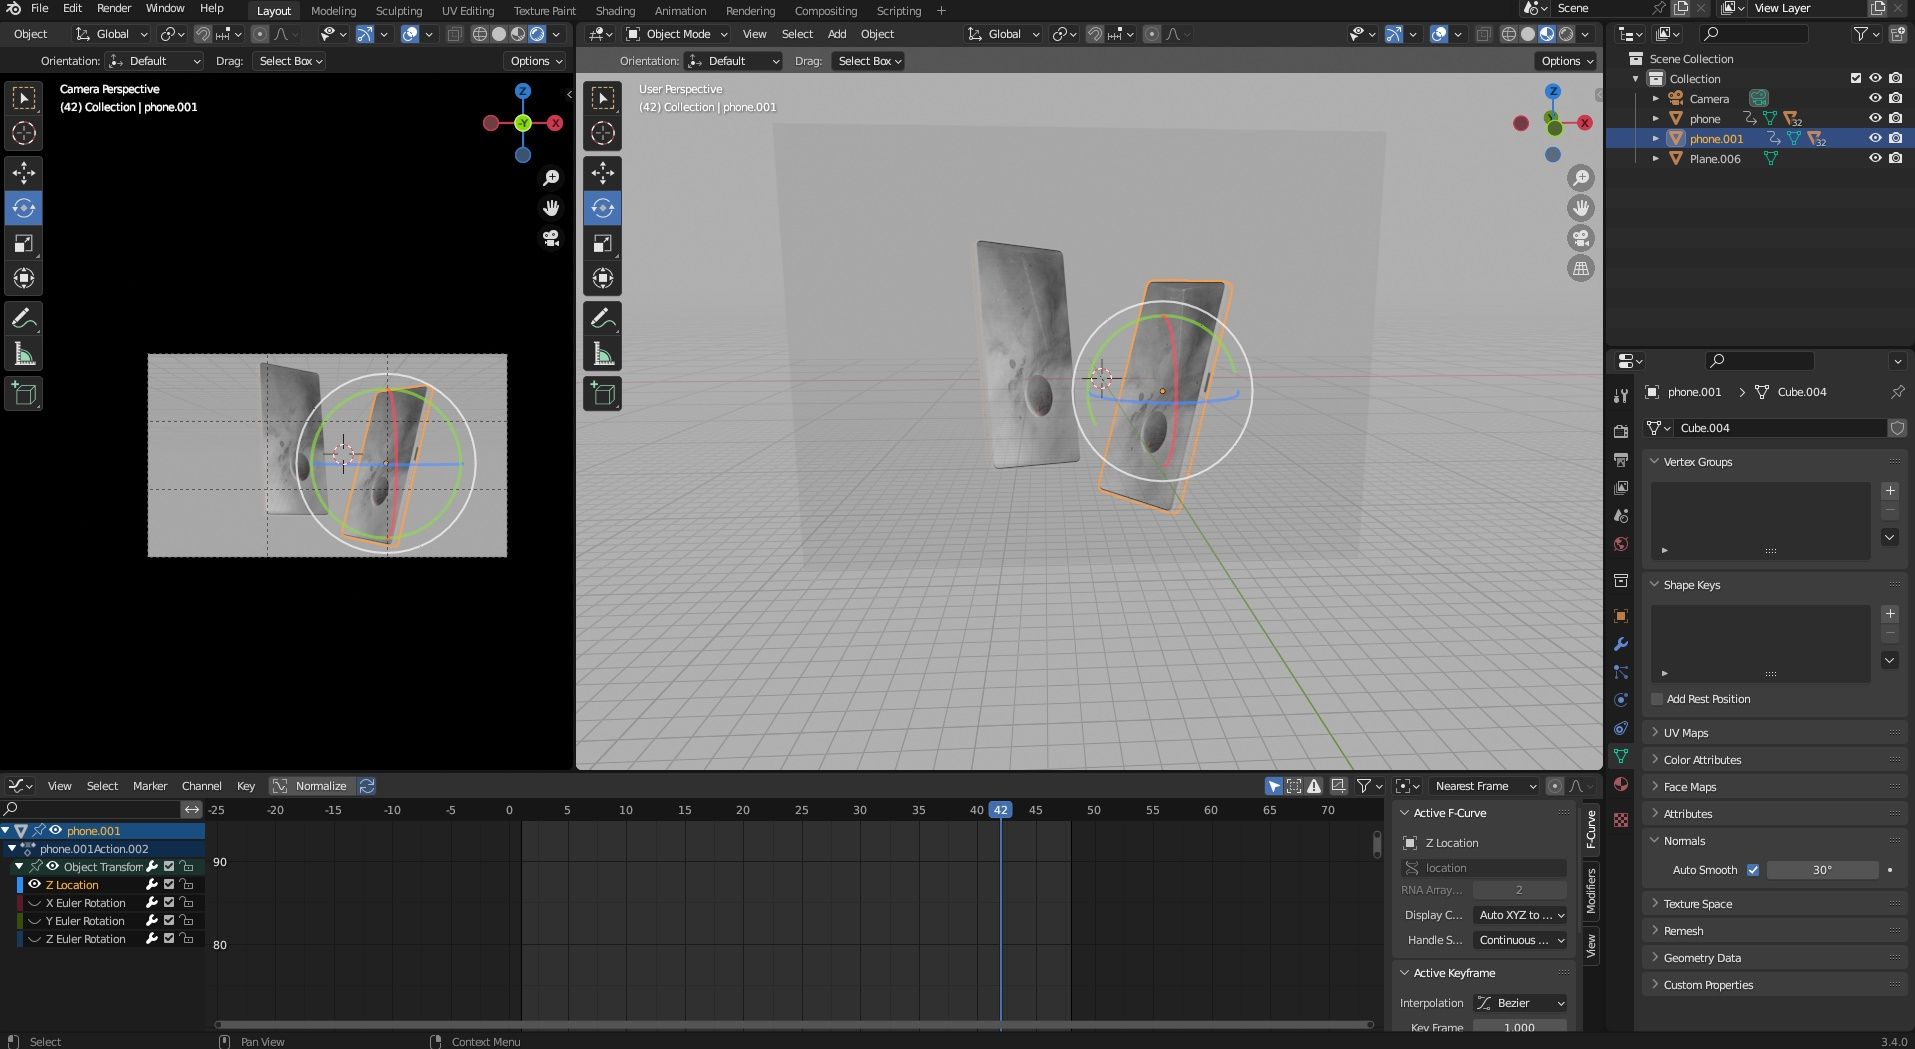Toggle camera view in right viewport
Screen dimensions: 1915x1049
1580,238
